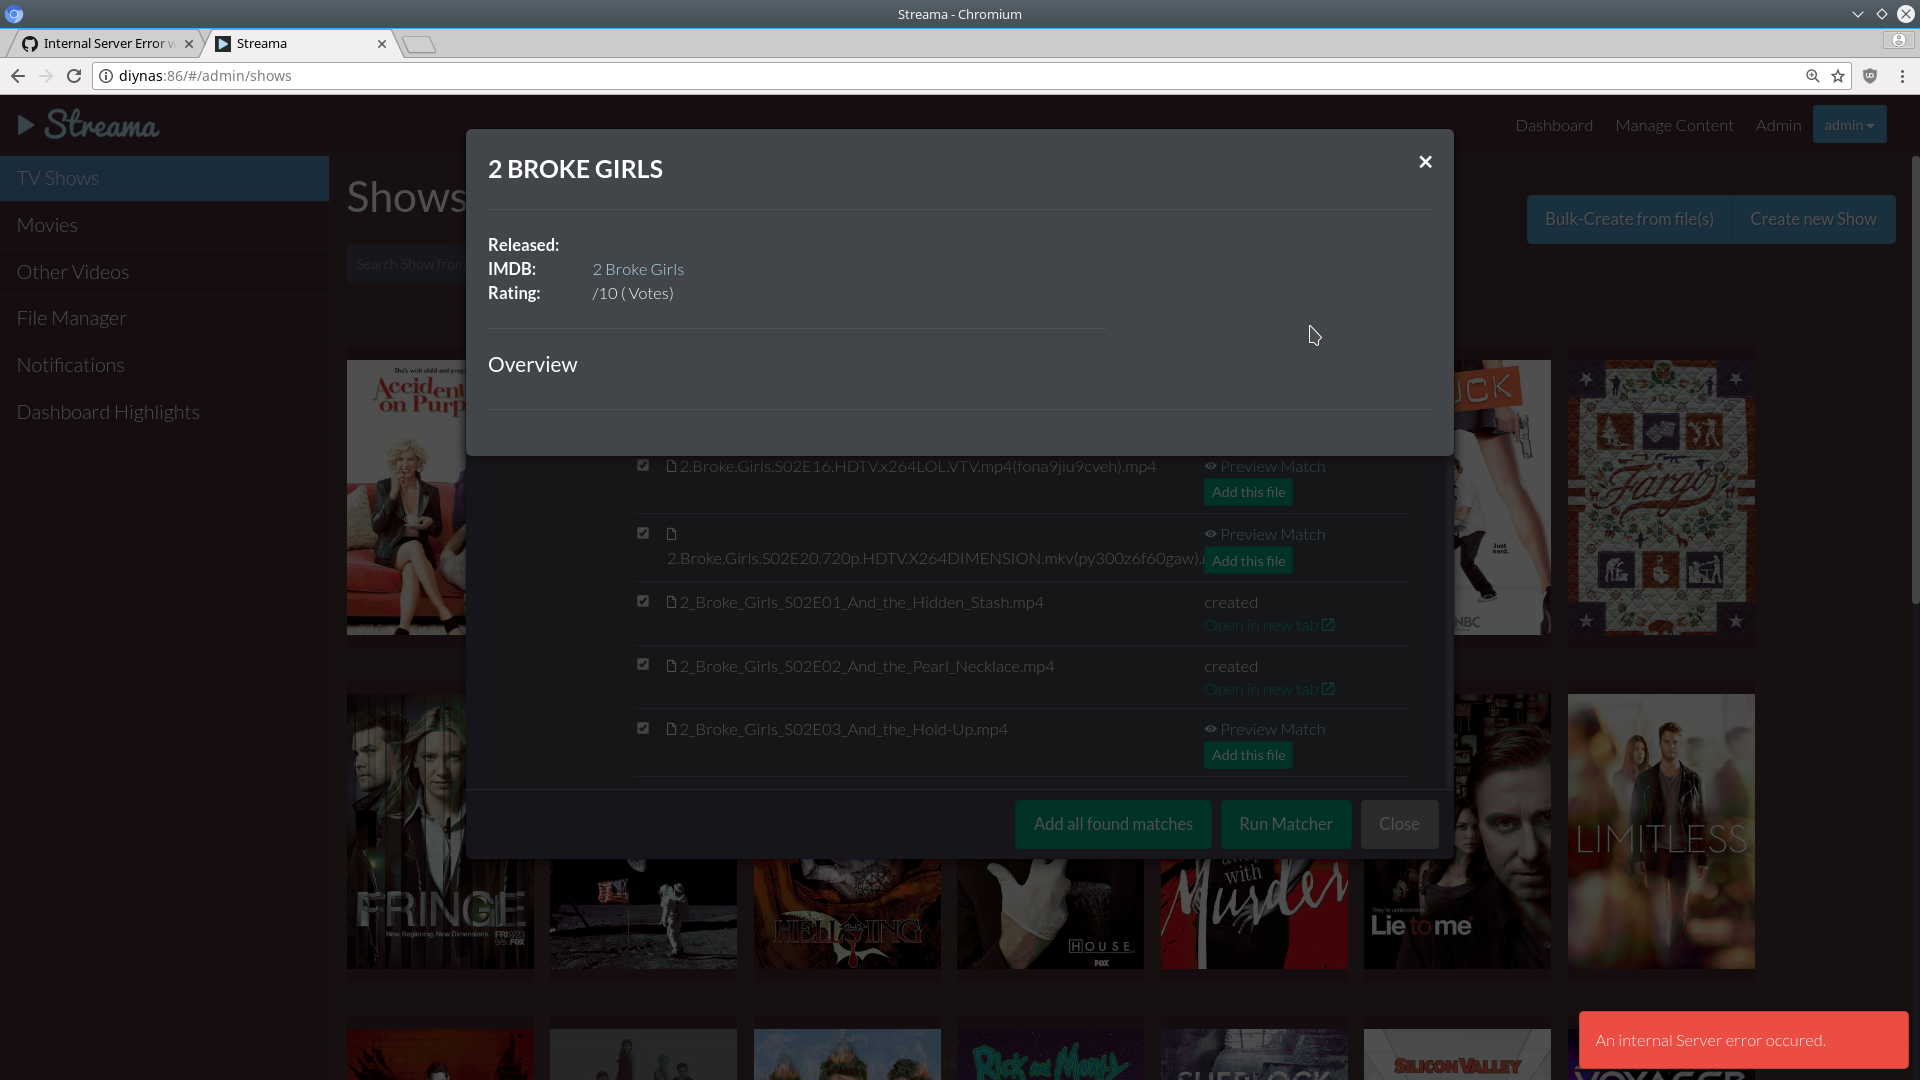The height and width of the screenshot is (1080, 1920).
Task: Bookmark the page with the star icon
Action: 1840,75
